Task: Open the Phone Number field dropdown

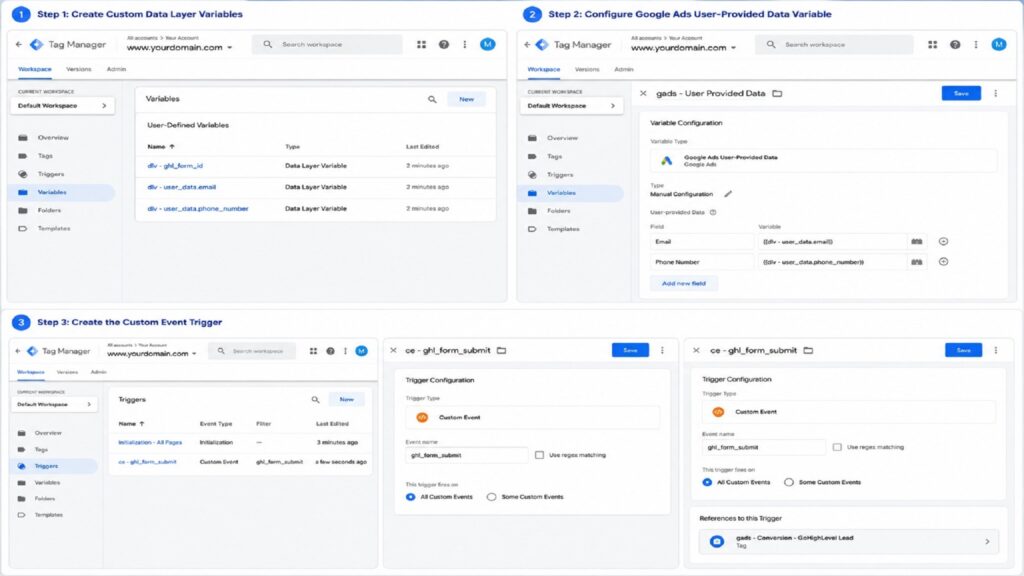Action: tap(702, 262)
